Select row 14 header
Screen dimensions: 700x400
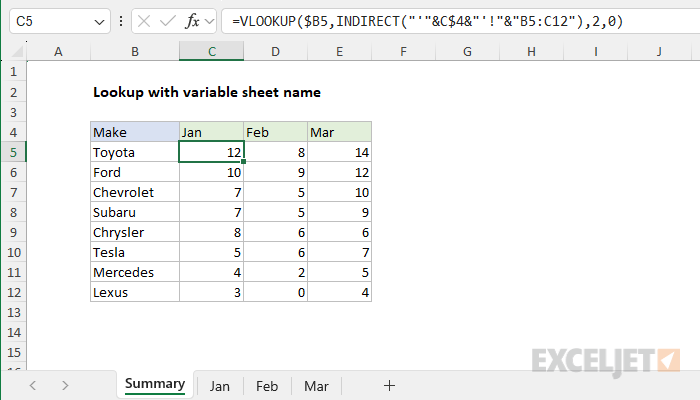(13, 333)
